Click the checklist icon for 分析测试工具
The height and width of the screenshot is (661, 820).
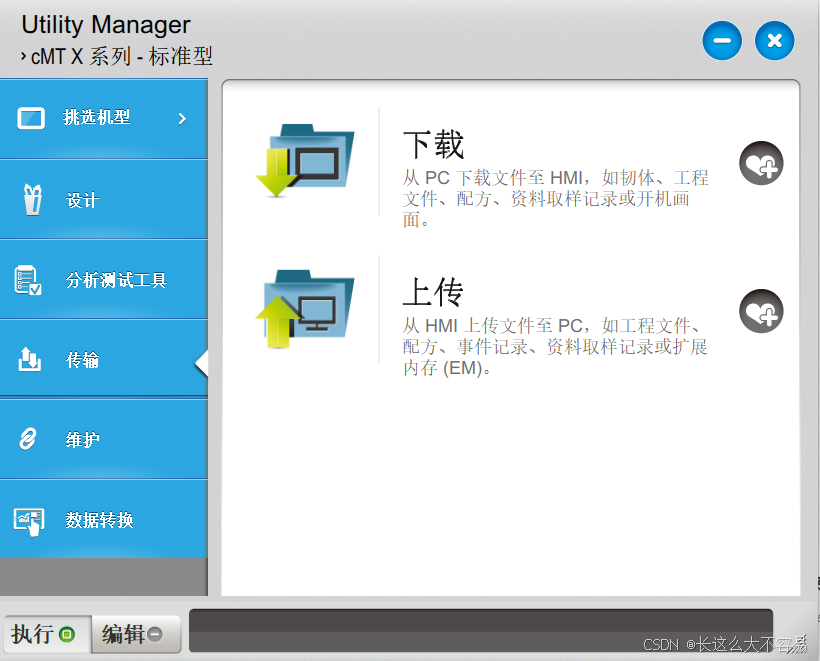point(28,280)
